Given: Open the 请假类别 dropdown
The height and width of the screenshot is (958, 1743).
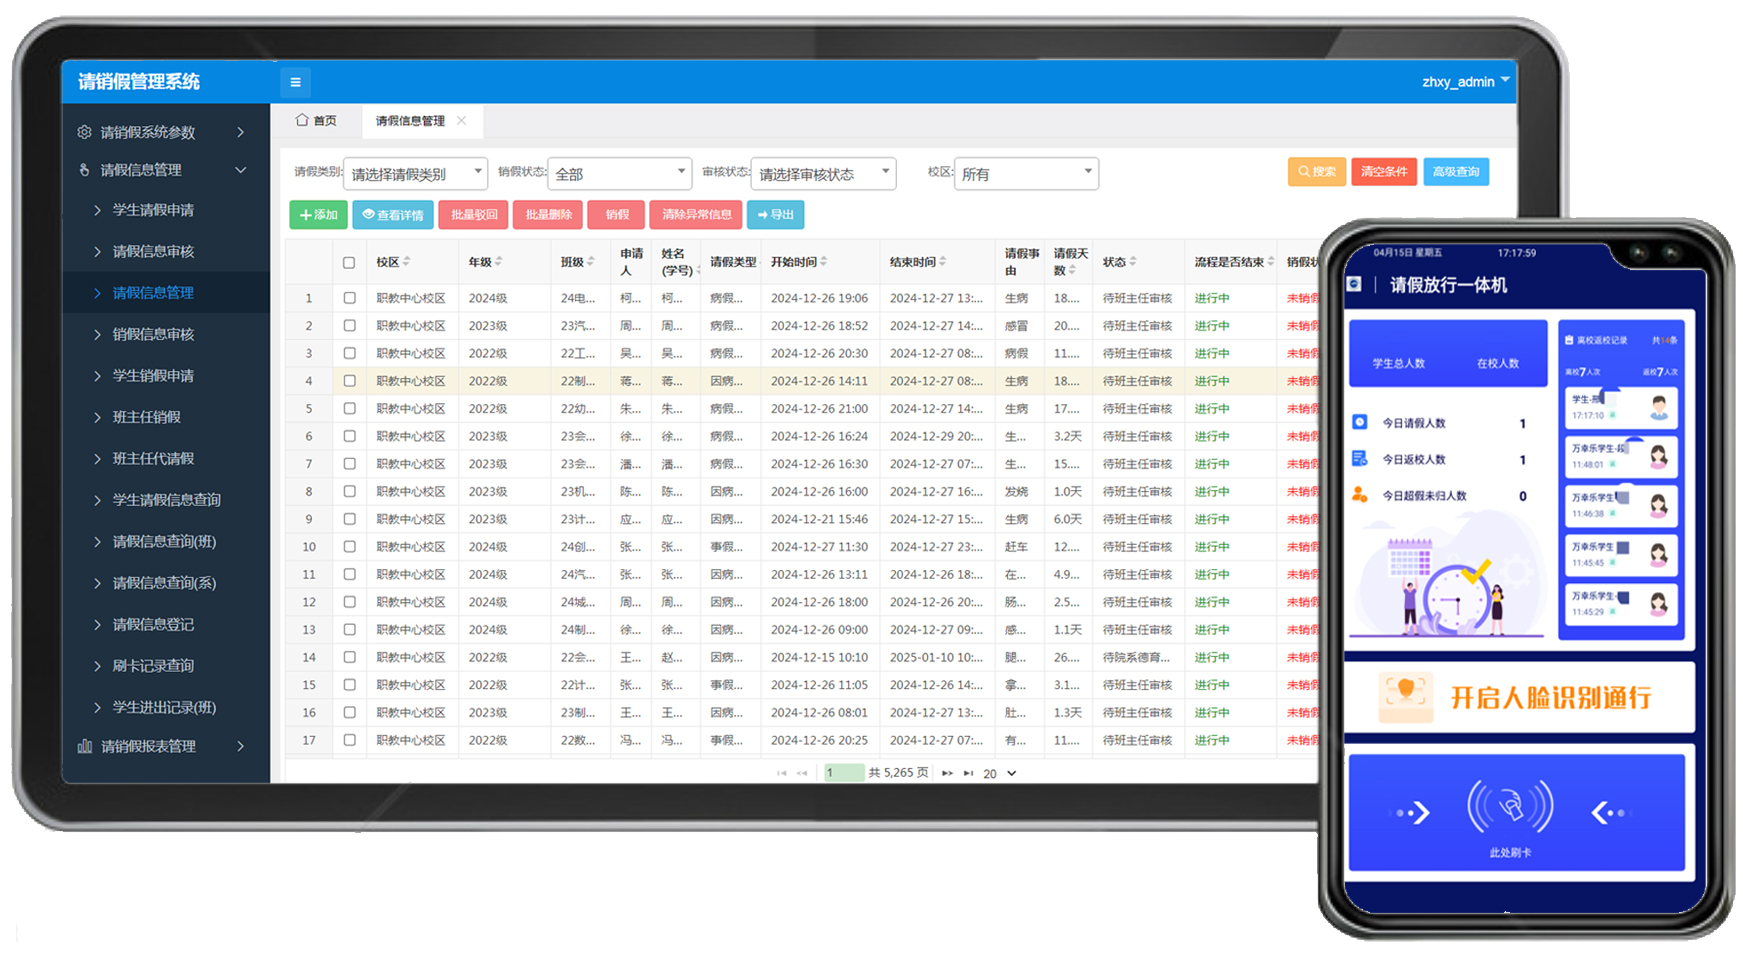Looking at the screenshot, I should pos(415,174).
